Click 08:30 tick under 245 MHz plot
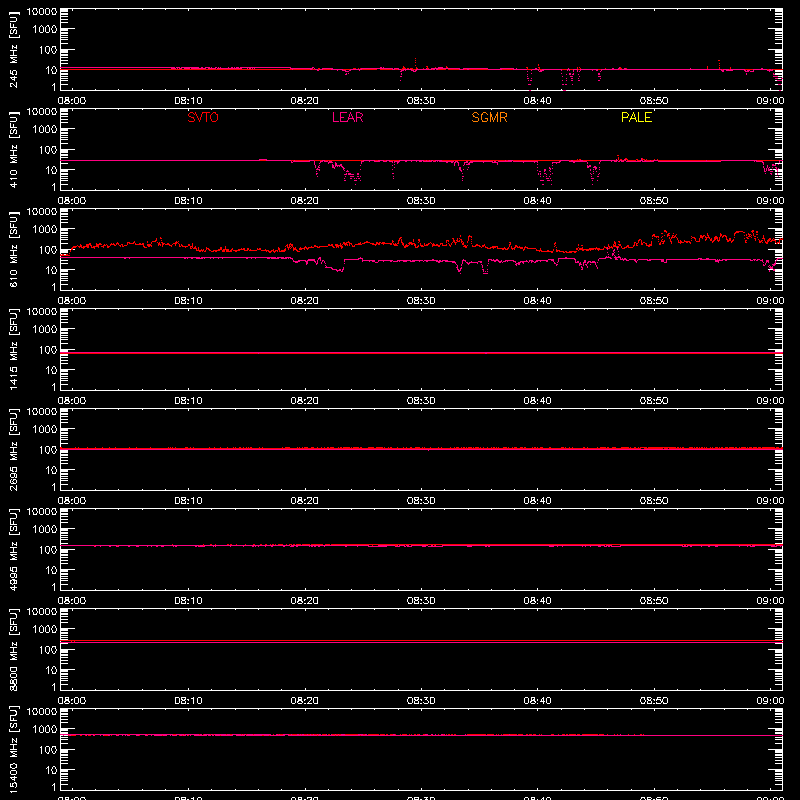 tap(421, 101)
